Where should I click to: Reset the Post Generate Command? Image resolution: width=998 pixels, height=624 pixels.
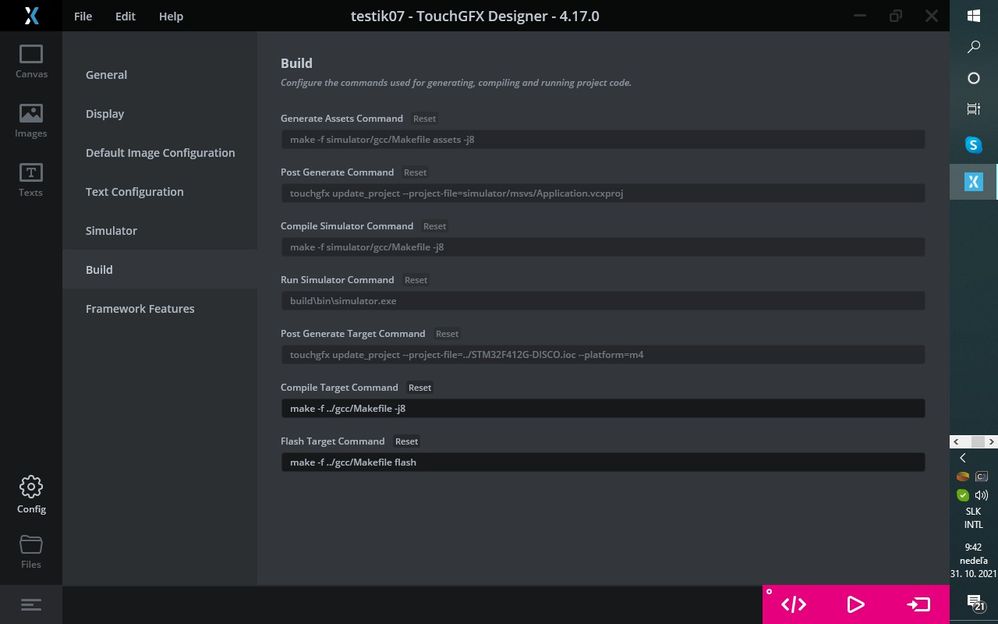point(415,172)
